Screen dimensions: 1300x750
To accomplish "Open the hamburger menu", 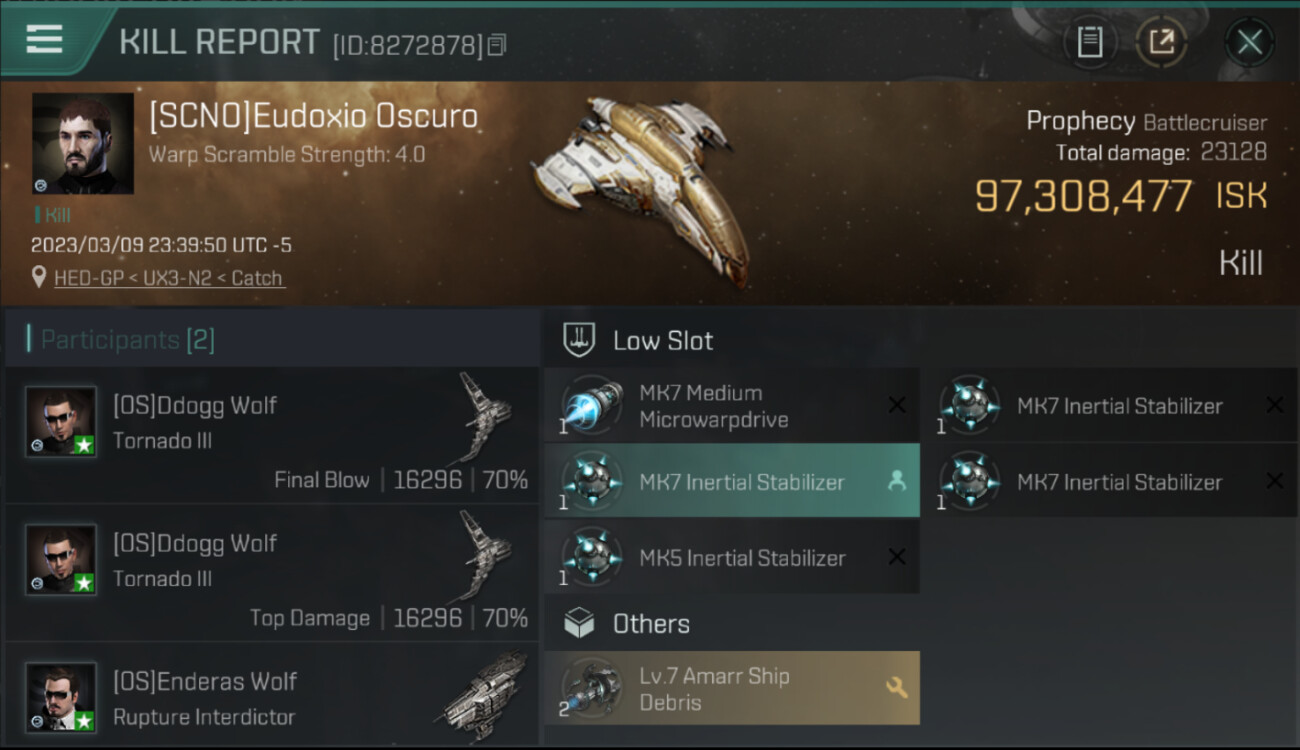I will pyautogui.click(x=45, y=40).
